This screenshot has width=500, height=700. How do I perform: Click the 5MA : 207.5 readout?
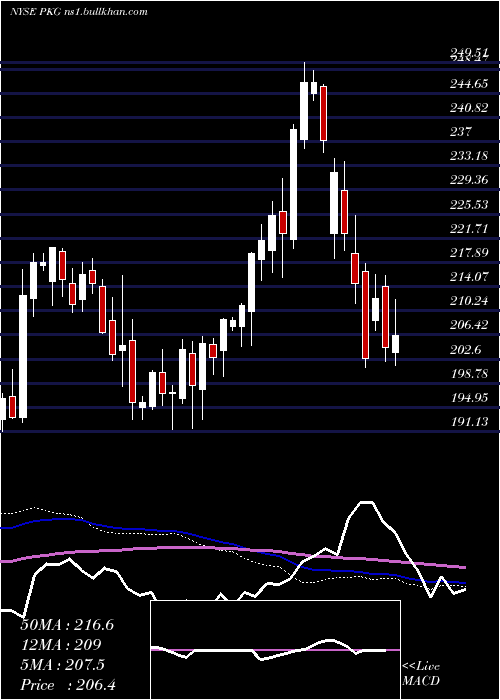[x=62, y=665]
